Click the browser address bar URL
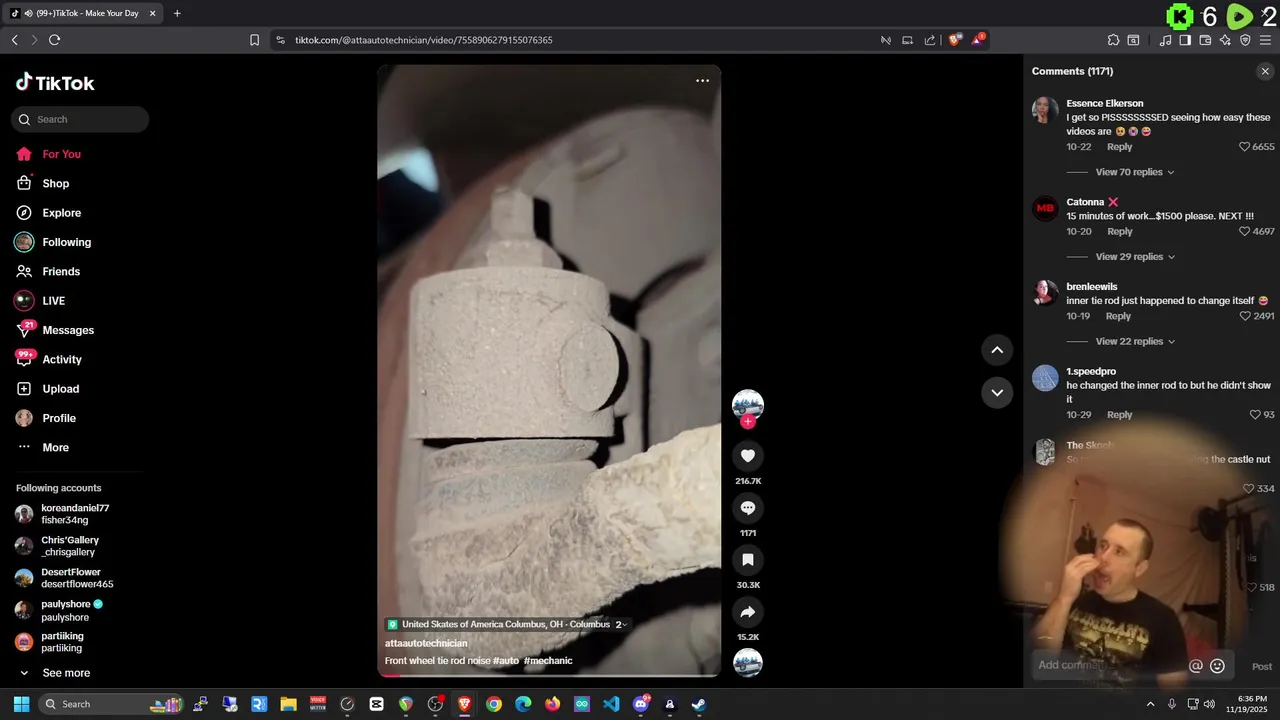The width and height of the screenshot is (1280, 720). coord(424,40)
